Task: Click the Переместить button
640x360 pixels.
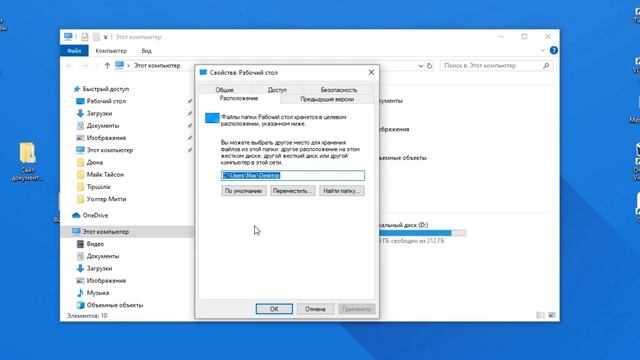Action: [x=293, y=191]
